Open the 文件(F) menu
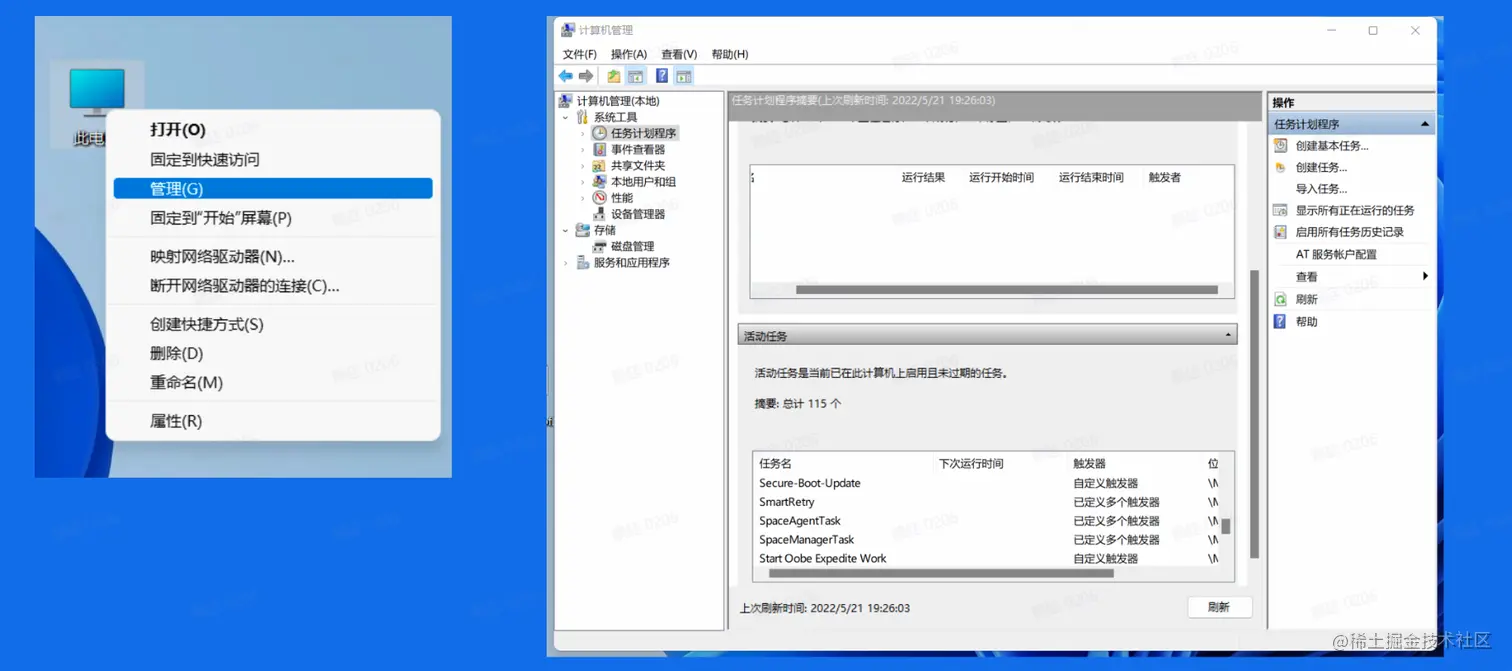Viewport: 1512px width, 671px height. [580, 54]
